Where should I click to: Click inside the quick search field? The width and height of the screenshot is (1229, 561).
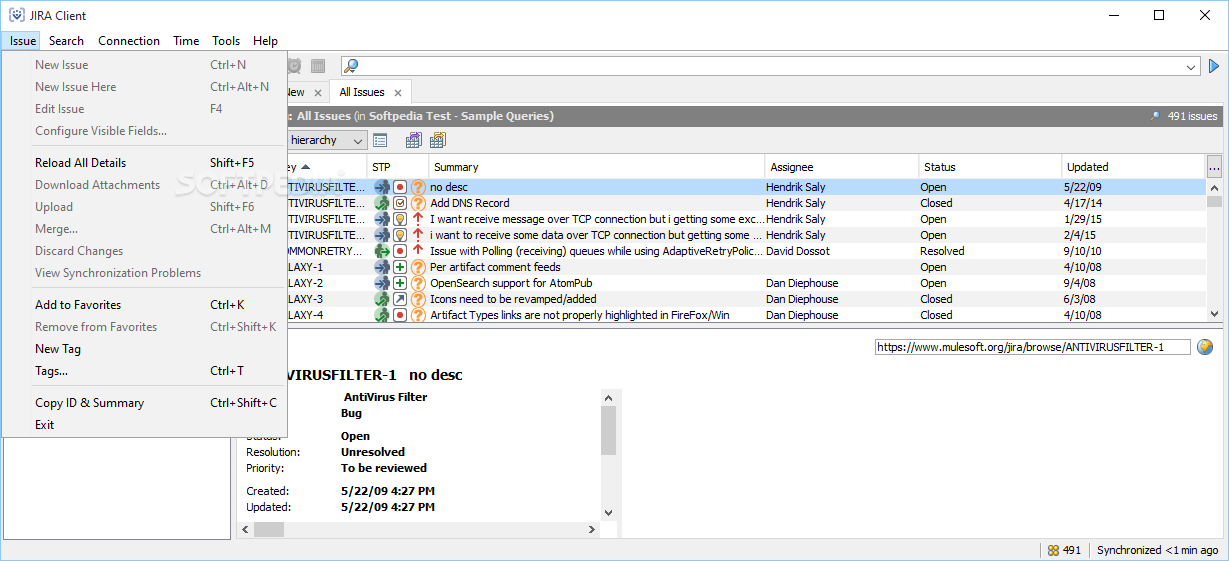(x=770, y=66)
